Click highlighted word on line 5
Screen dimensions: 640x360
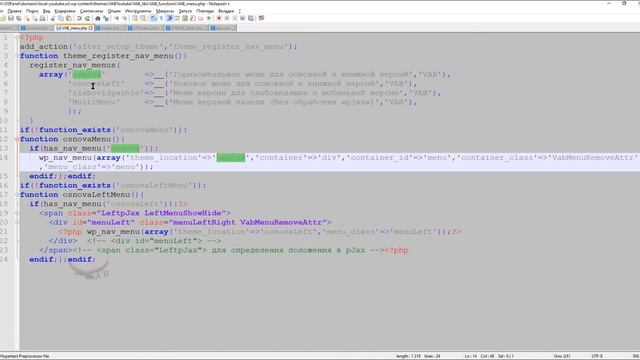click(87, 74)
